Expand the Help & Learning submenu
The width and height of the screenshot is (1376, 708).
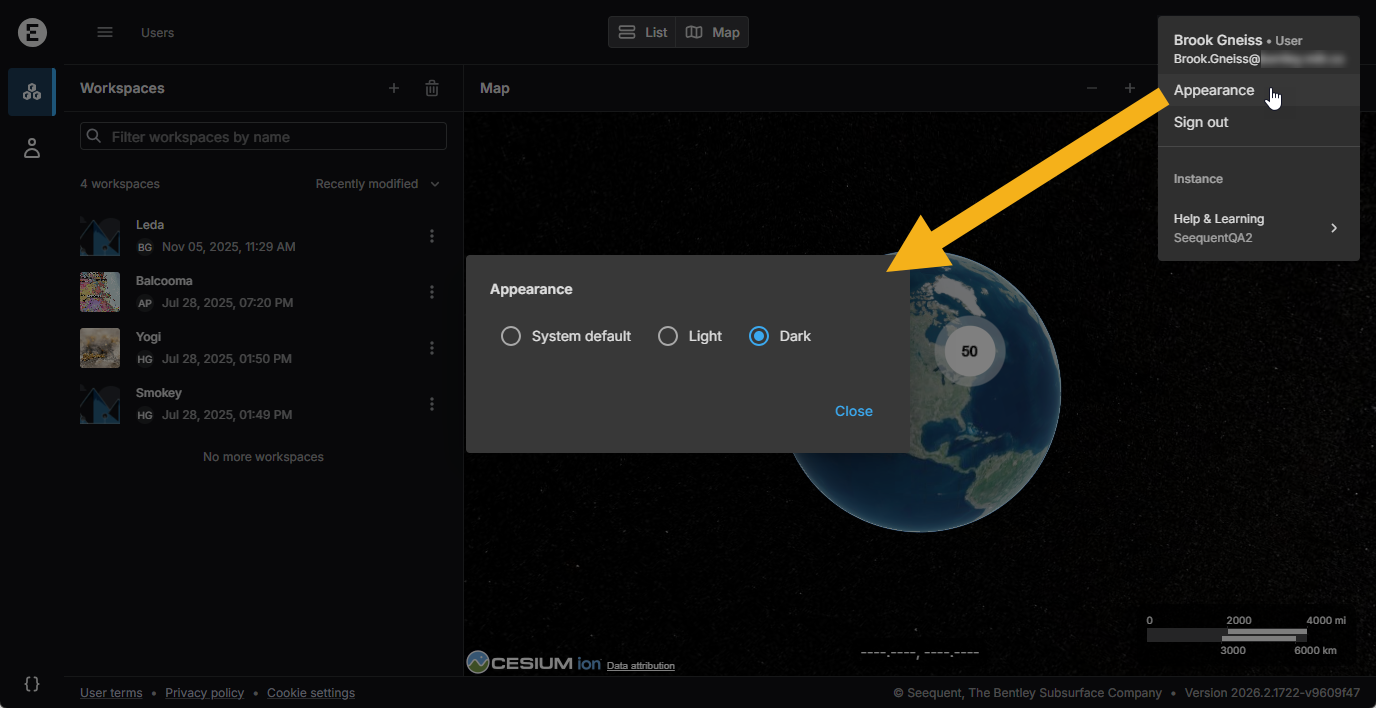pos(1258,228)
